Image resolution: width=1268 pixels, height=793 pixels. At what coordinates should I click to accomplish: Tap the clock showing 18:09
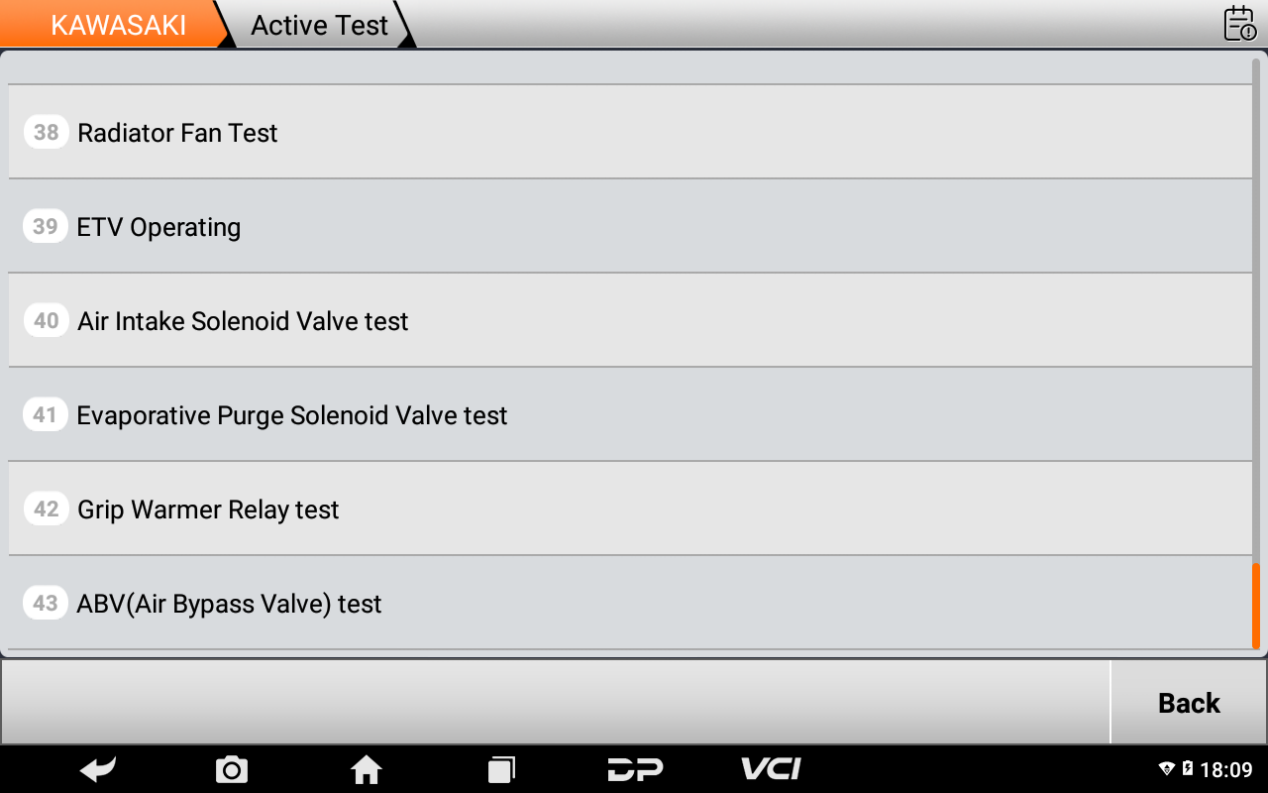click(x=1226, y=769)
